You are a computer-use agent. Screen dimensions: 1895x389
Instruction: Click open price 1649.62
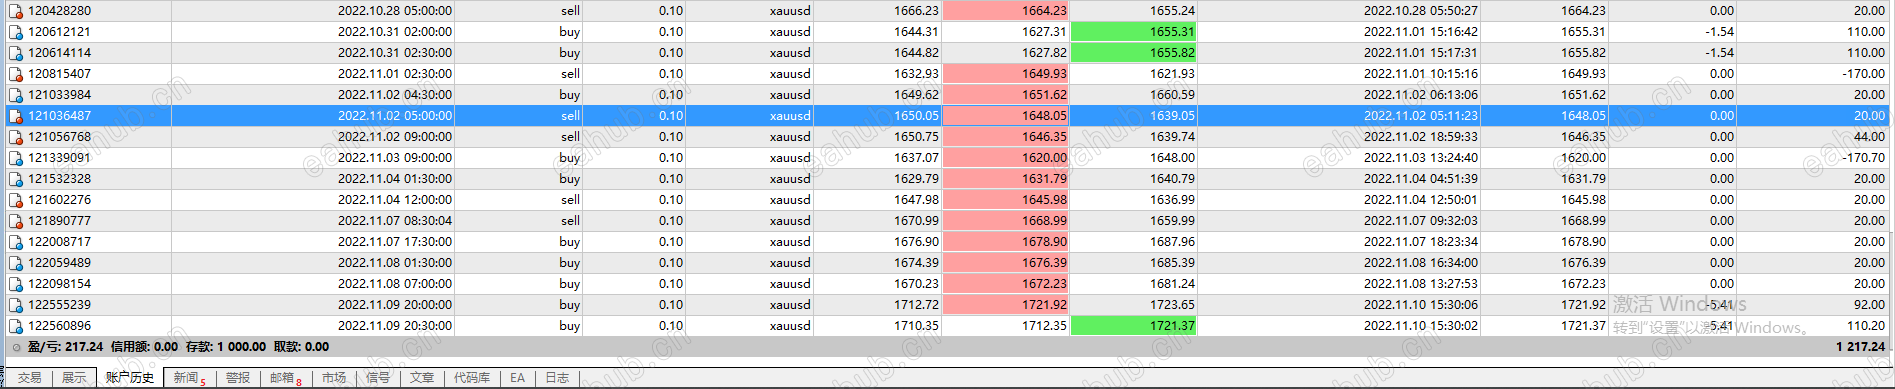pyautogui.click(x=916, y=95)
